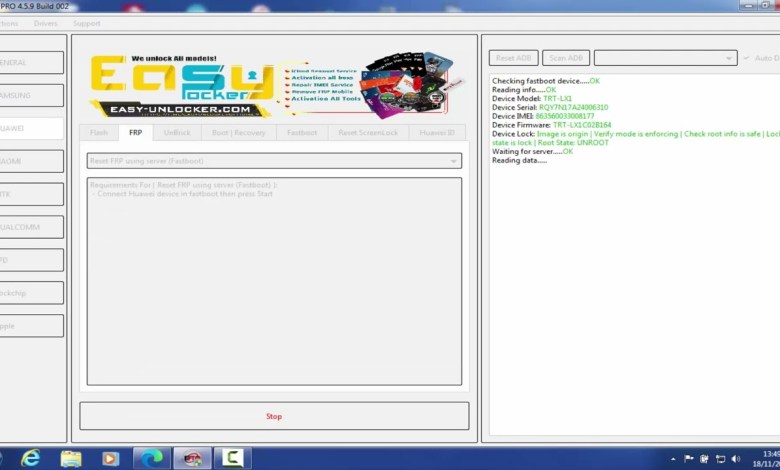Open the Reset ScreenLock tab

point(367,132)
